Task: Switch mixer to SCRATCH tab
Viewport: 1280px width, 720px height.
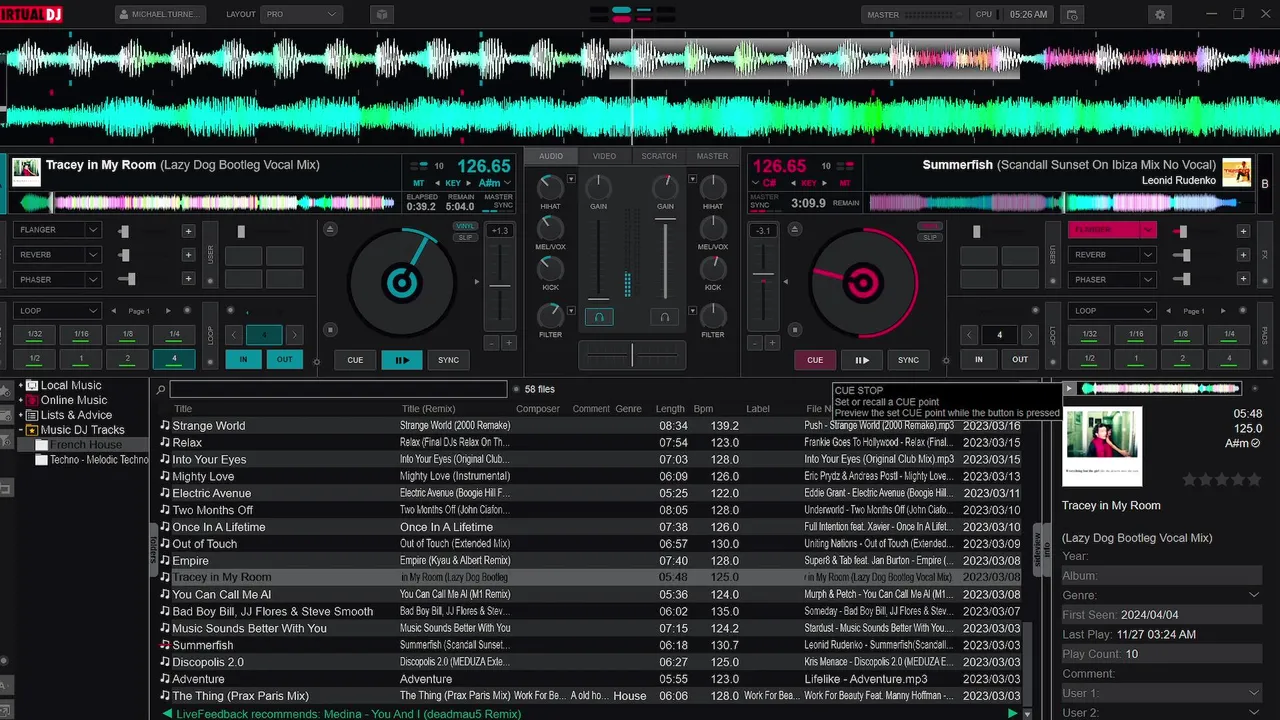Action: pyautogui.click(x=659, y=156)
